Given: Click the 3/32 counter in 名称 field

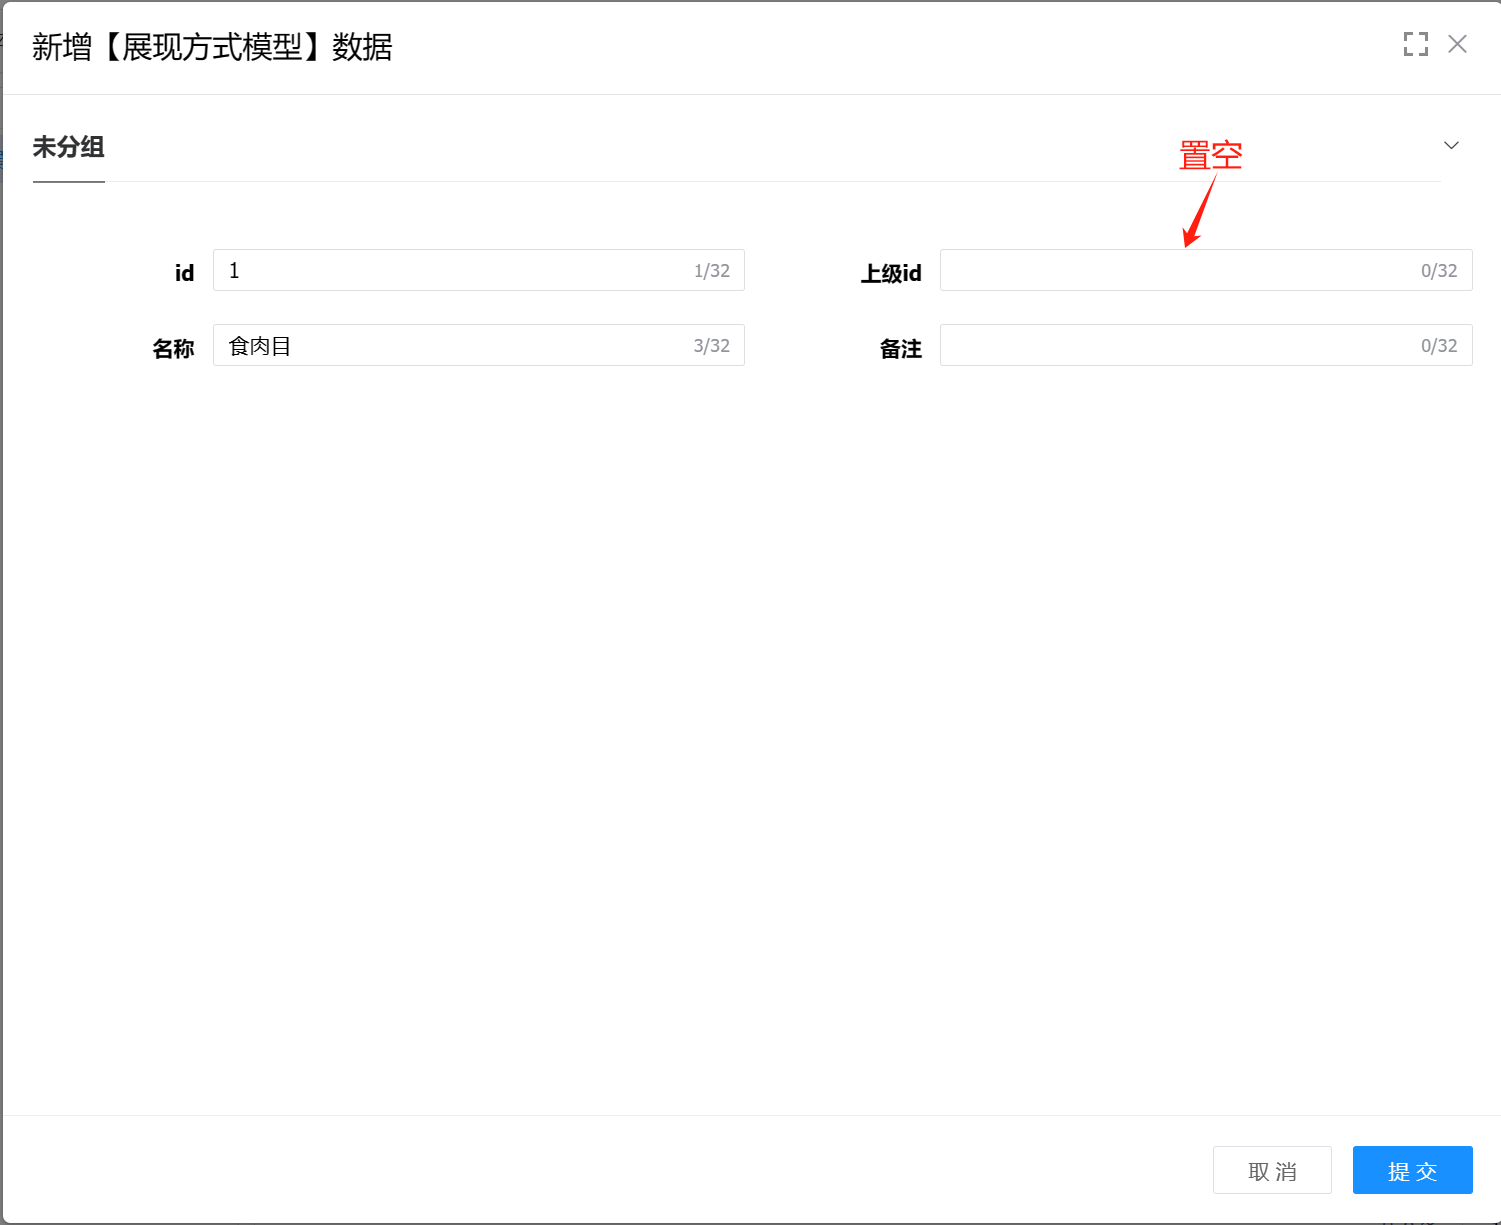Looking at the screenshot, I should tap(712, 346).
